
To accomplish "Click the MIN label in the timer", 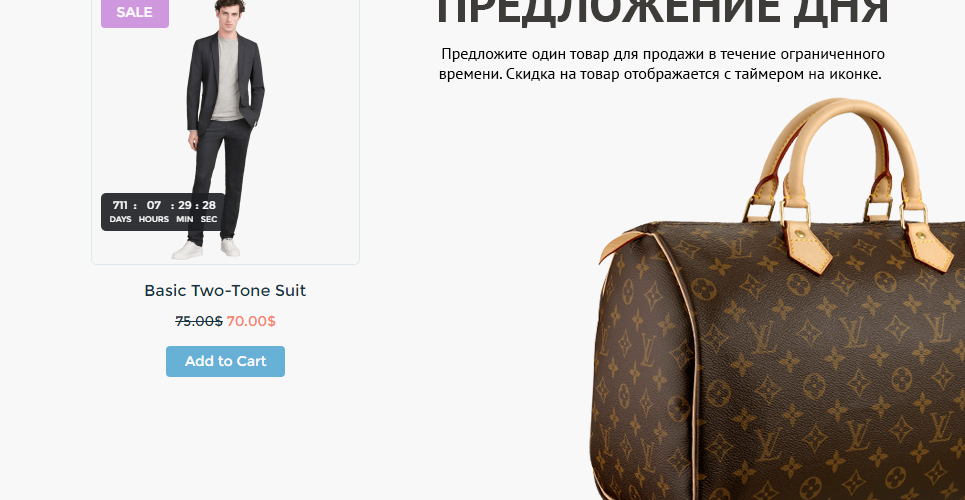I will 185,220.
